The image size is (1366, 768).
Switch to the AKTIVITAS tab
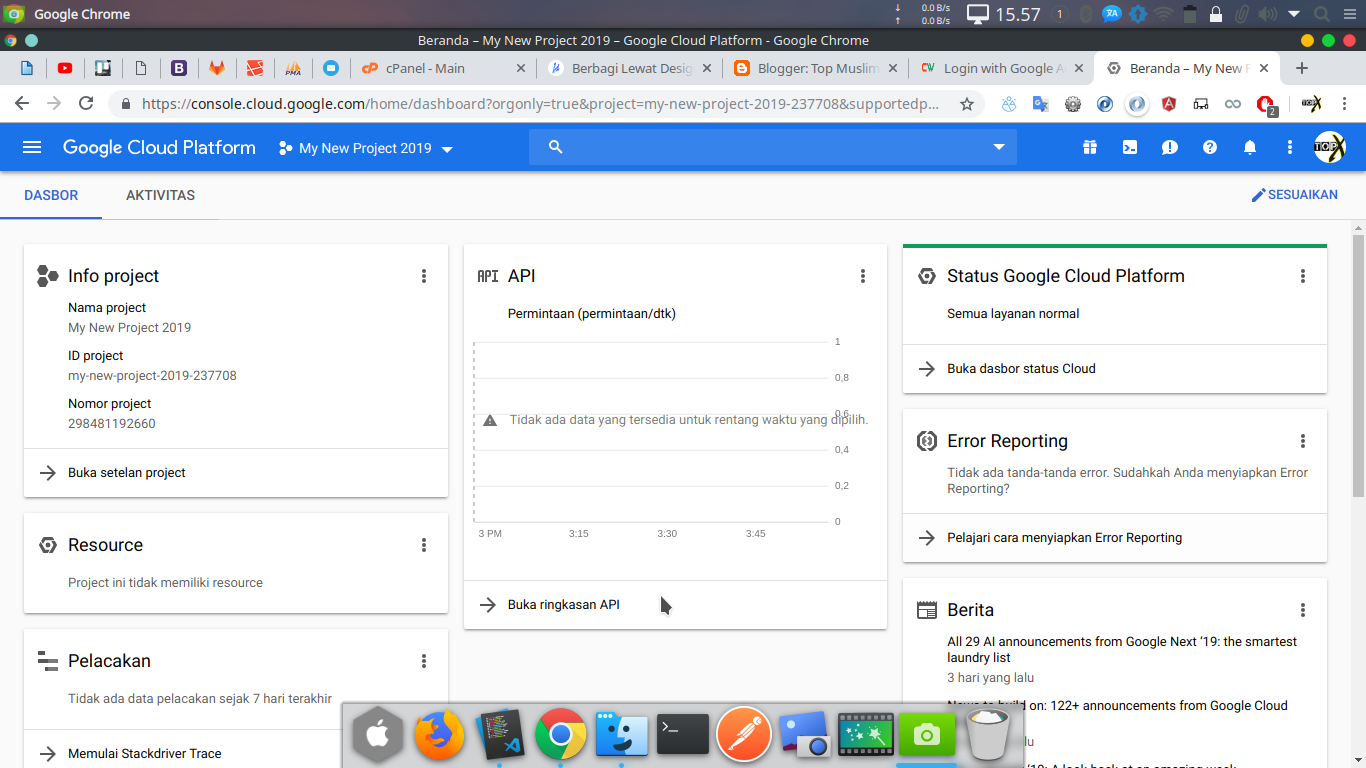coord(160,195)
